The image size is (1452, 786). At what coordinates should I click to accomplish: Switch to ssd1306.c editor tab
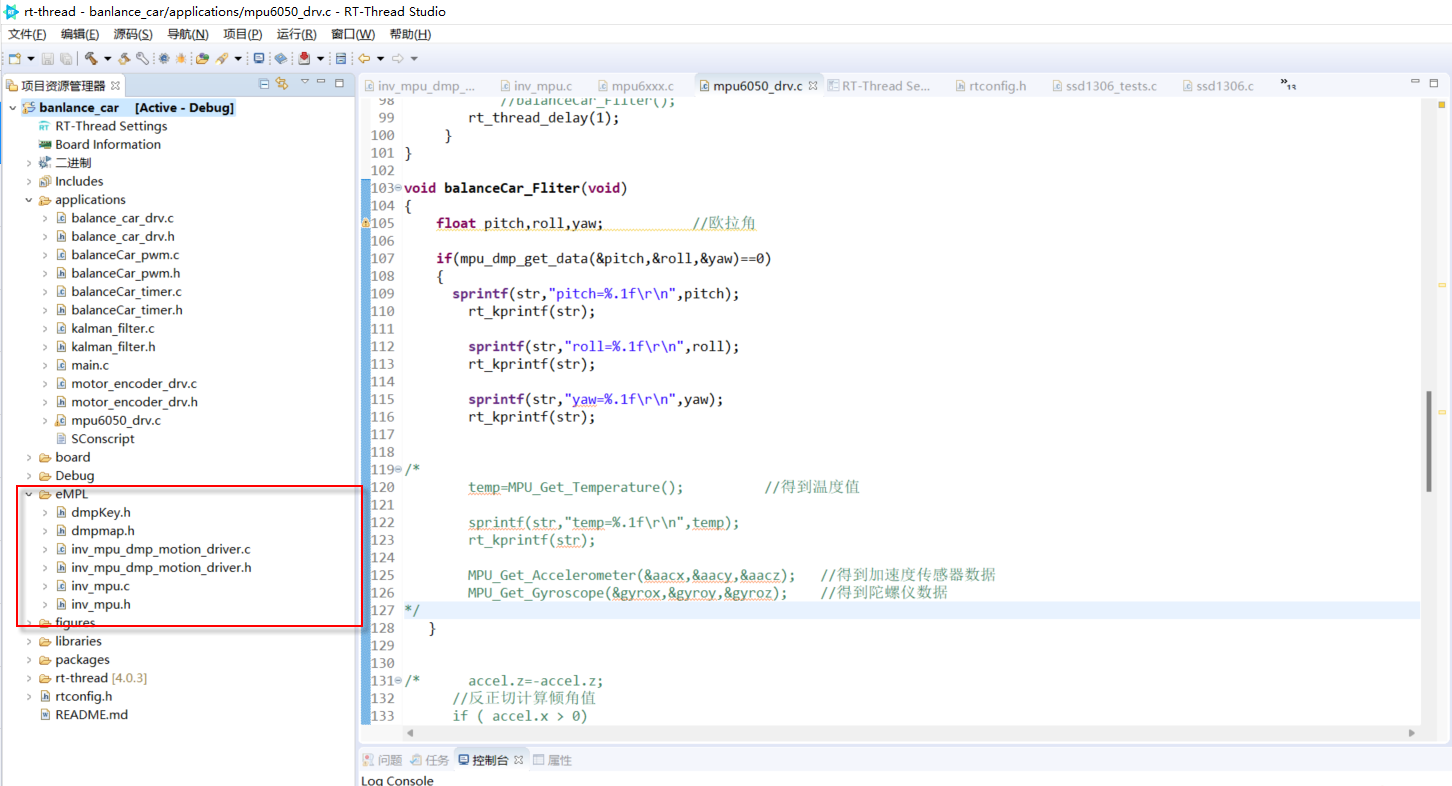tap(1216, 86)
